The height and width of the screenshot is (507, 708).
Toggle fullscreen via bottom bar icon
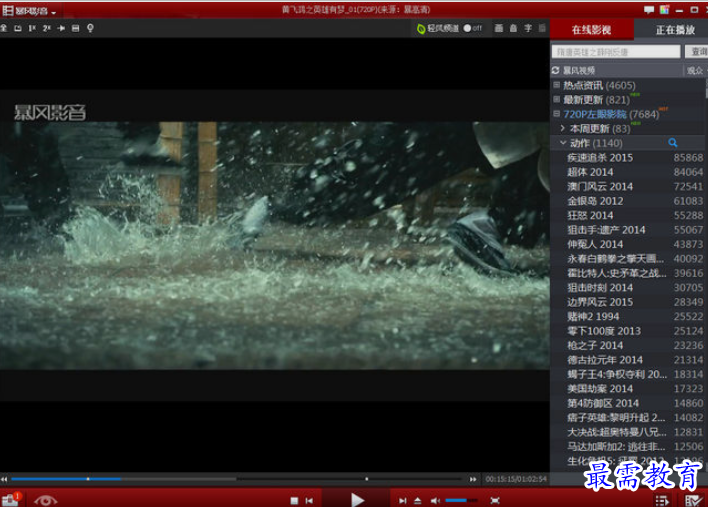pyautogui.click(x=495, y=500)
